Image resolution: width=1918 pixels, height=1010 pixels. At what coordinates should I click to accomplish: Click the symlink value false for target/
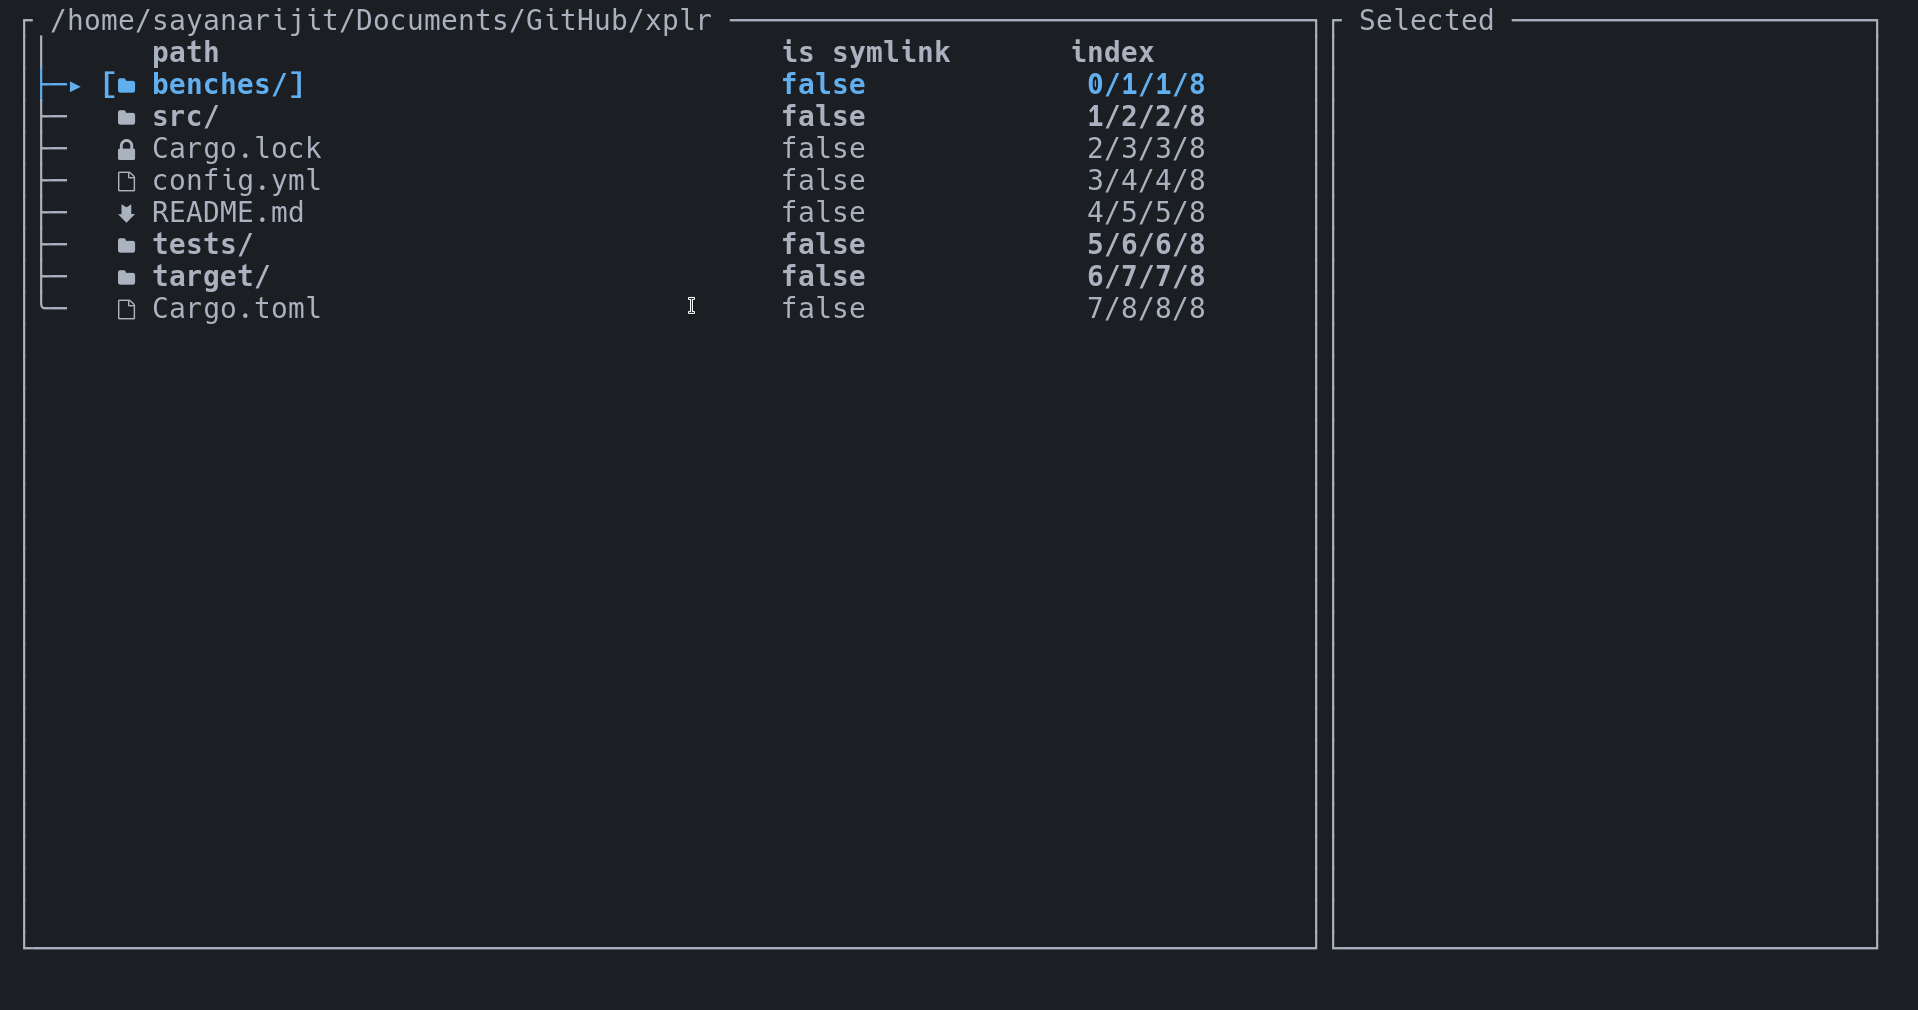point(824,277)
